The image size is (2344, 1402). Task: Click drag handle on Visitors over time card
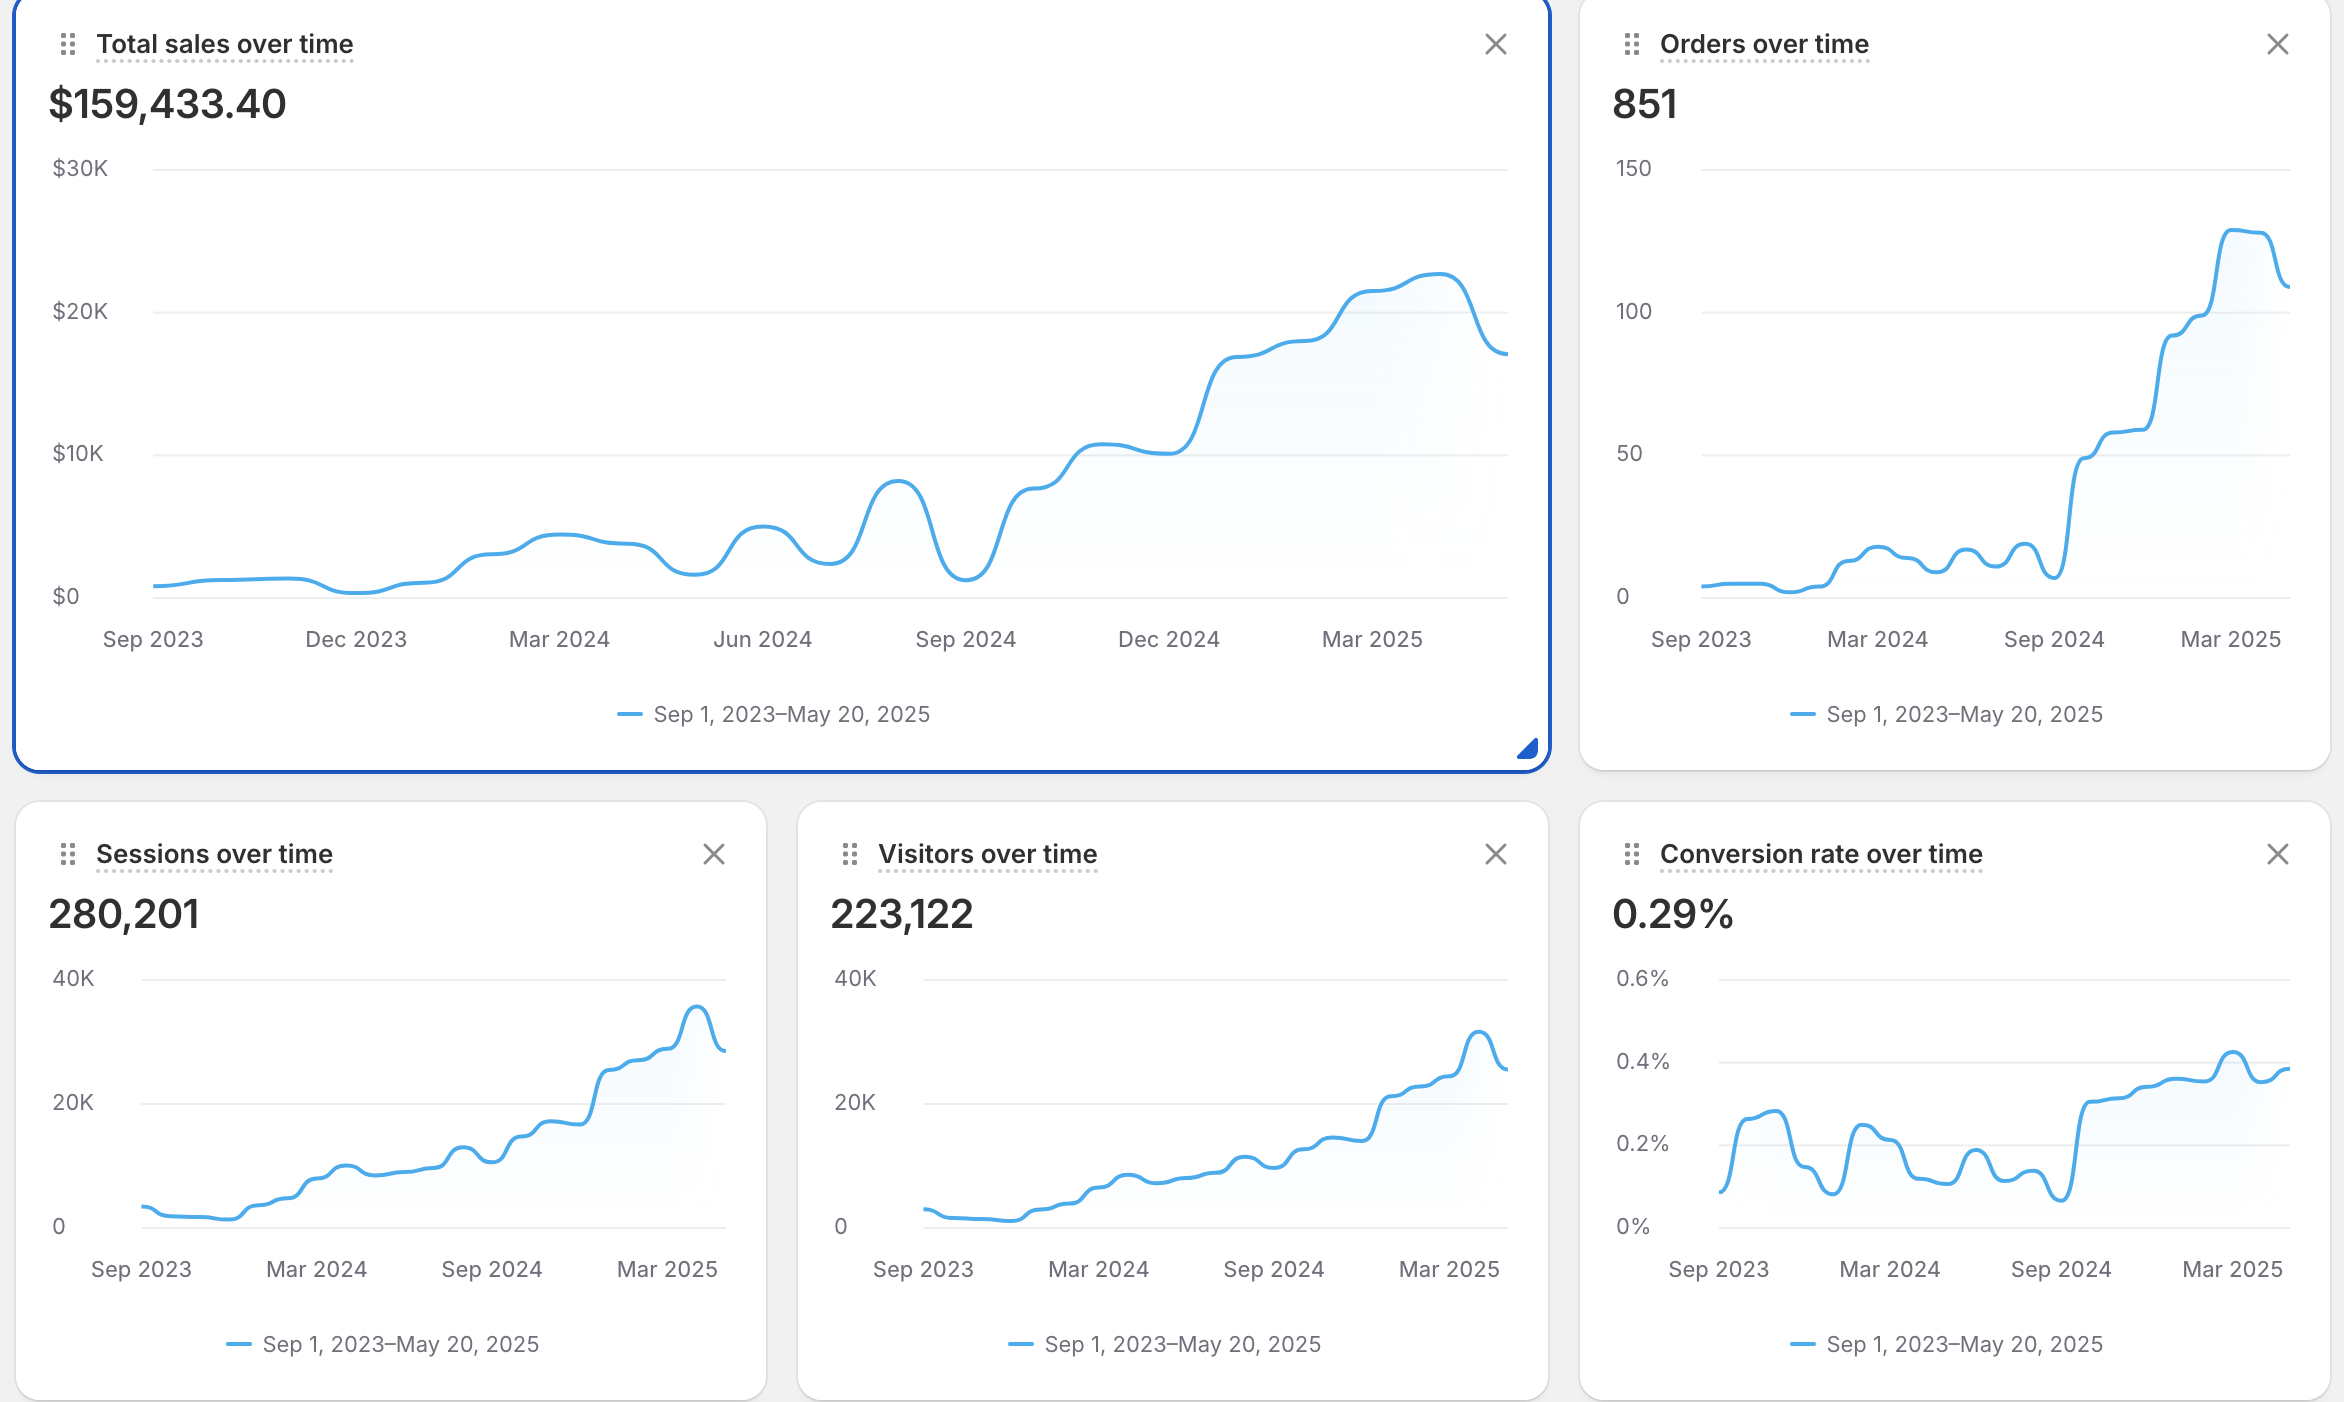pos(850,854)
